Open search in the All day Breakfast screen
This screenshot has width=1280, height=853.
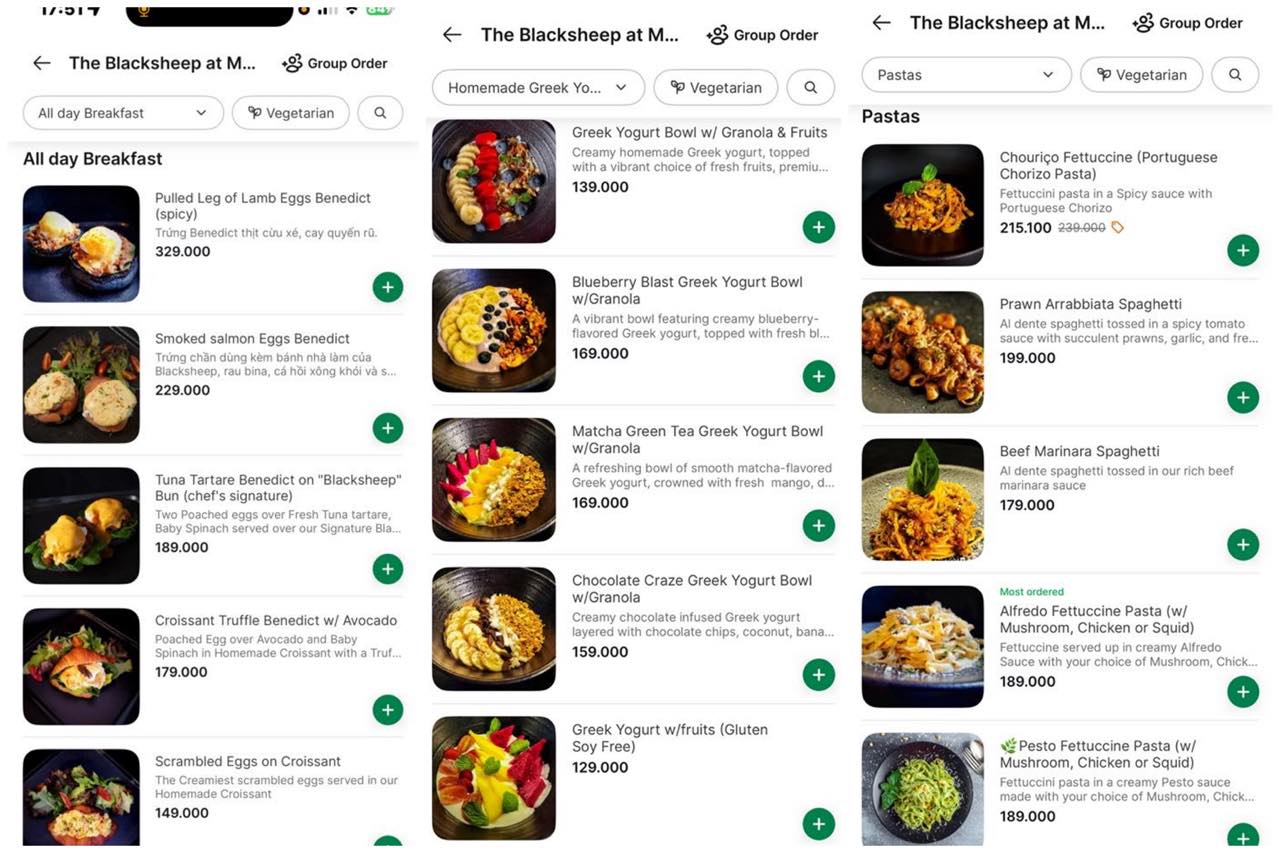pyautogui.click(x=380, y=113)
